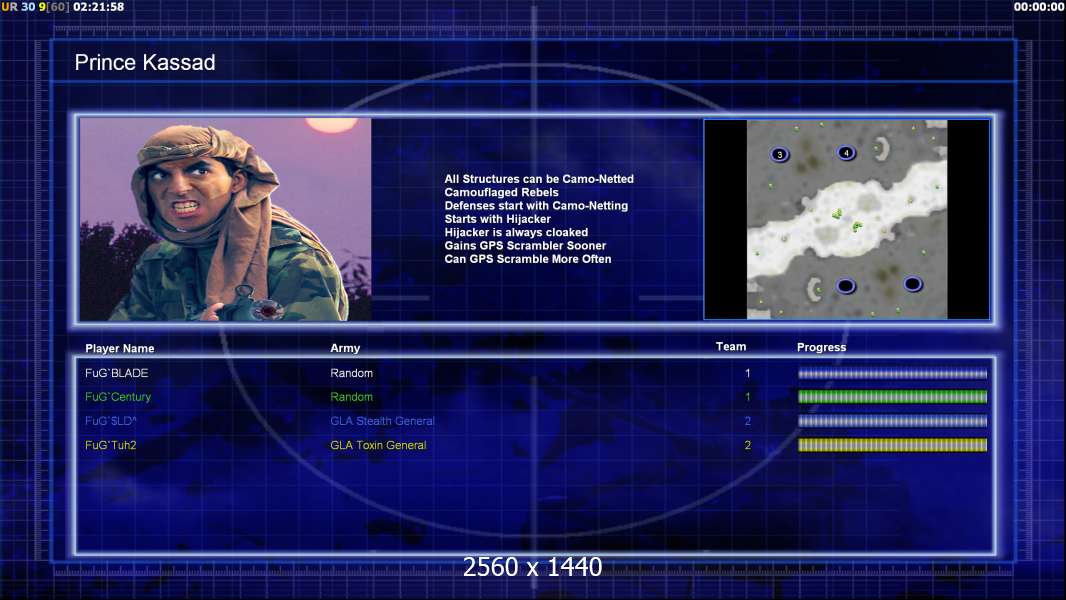
Task: Click the Player Name column header
Action: tap(120, 348)
